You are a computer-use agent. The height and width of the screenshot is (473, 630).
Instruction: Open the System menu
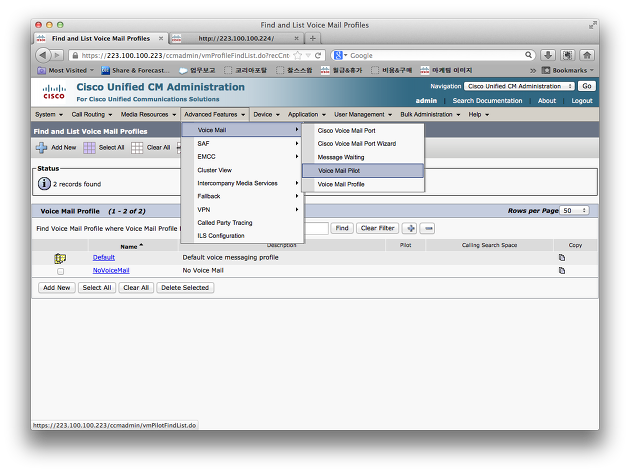(49, 115)
